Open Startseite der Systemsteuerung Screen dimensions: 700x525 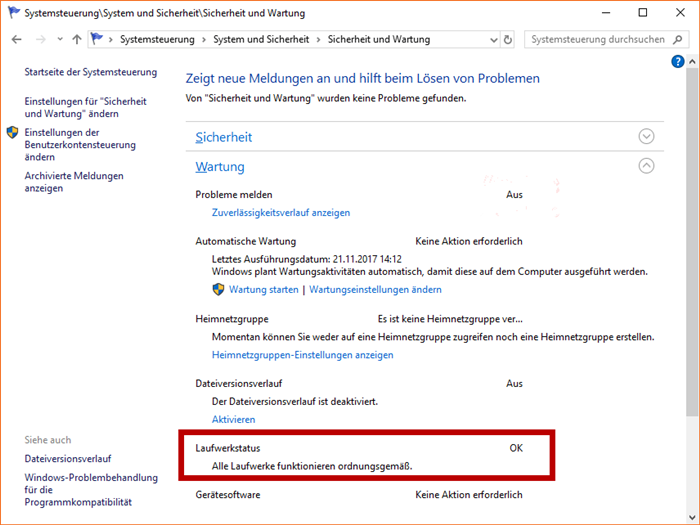tap(91, 72)
